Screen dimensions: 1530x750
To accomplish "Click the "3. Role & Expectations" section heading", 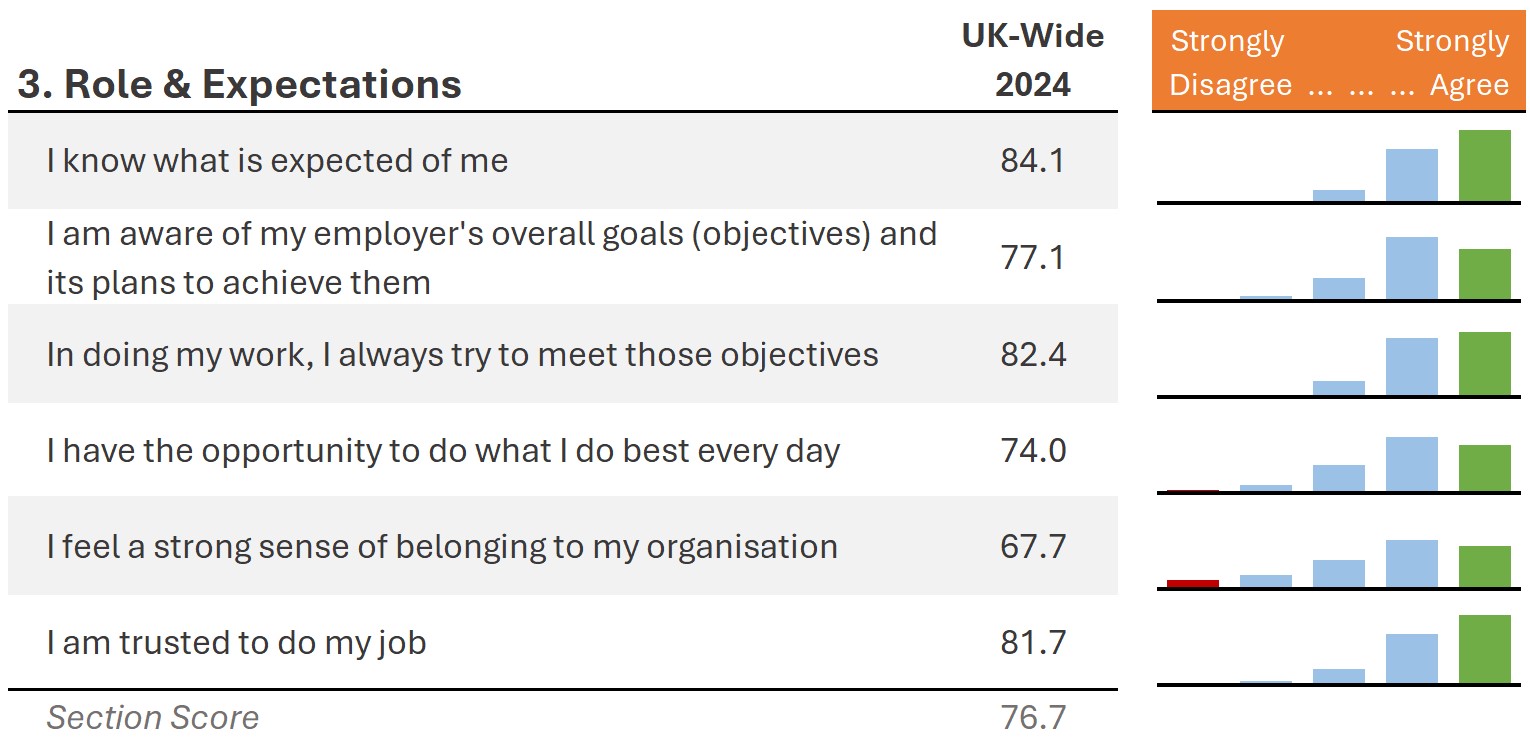I will click(x=240, y=85).
